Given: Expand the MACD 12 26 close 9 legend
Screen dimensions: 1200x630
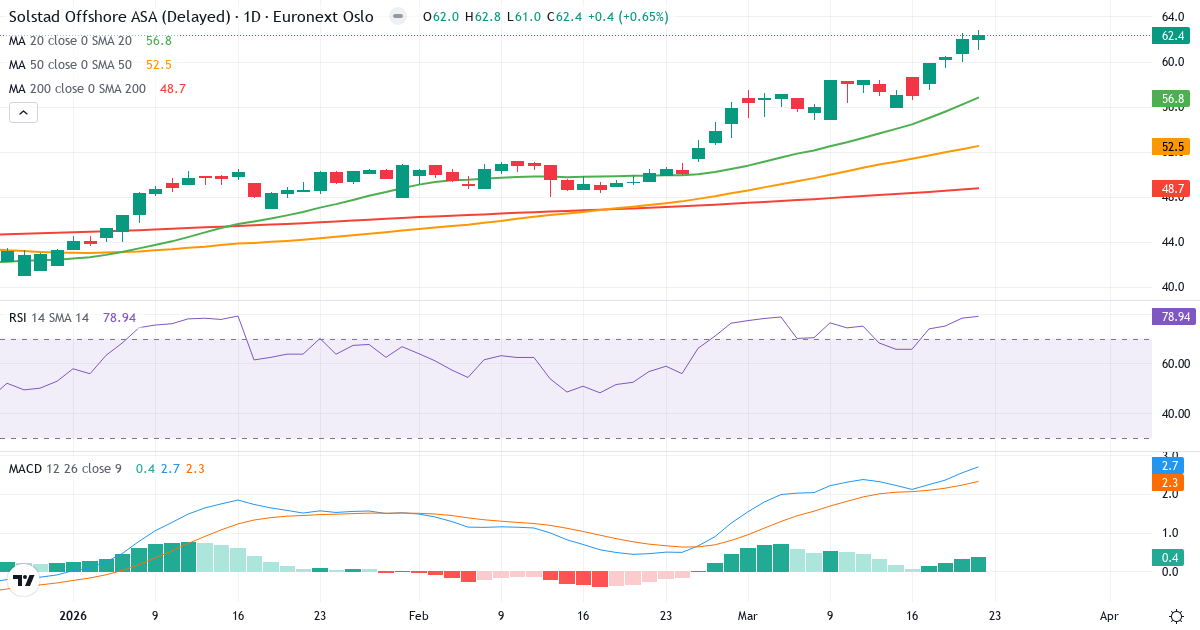Looking at the screenshot, I should [x=67, y=469].
